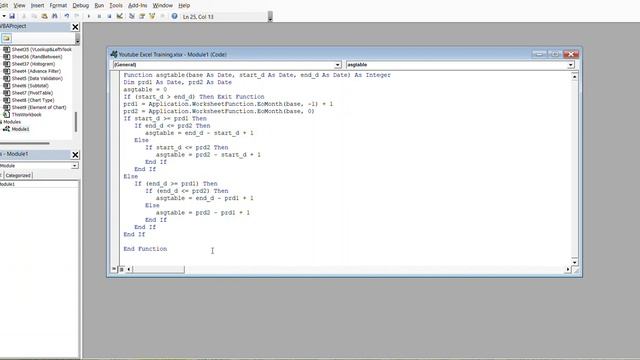
Task: Click the Add item dropdown arrow at toolbar start
Action: 4,16
